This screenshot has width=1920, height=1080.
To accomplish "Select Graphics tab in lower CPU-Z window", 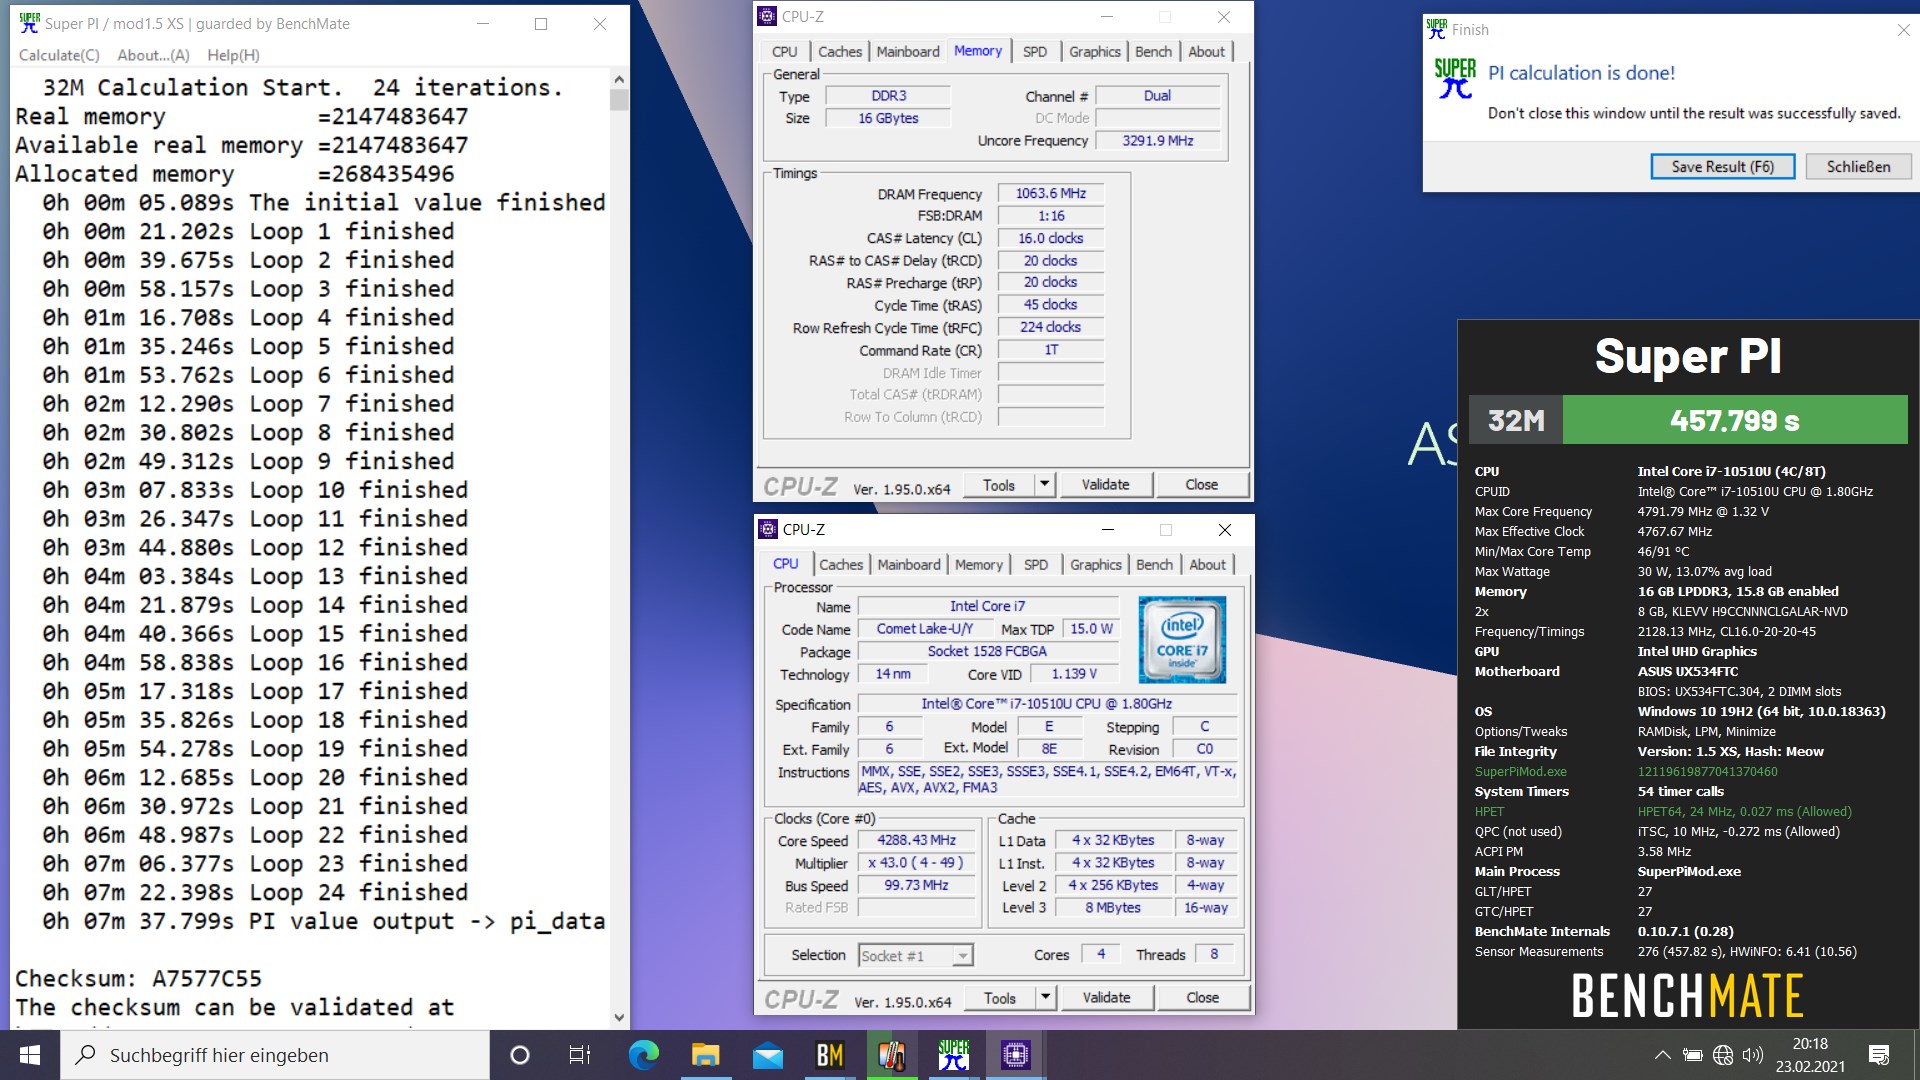I will [x=1096, y=565].
